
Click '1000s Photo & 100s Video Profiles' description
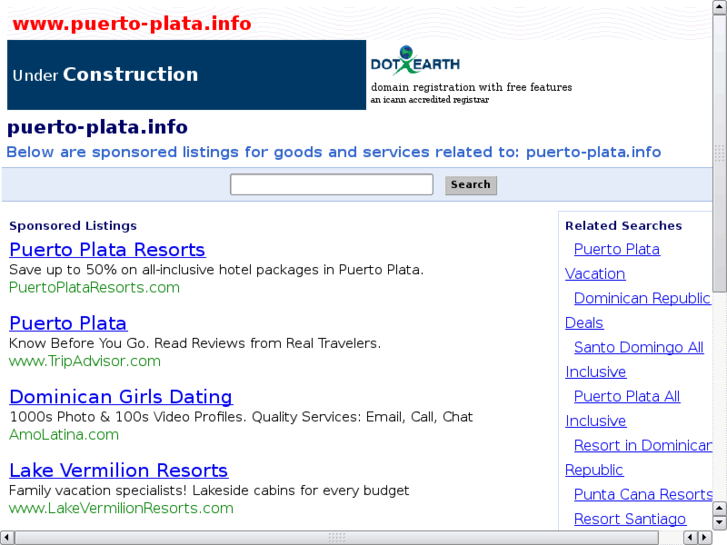(x=241, y=417)
